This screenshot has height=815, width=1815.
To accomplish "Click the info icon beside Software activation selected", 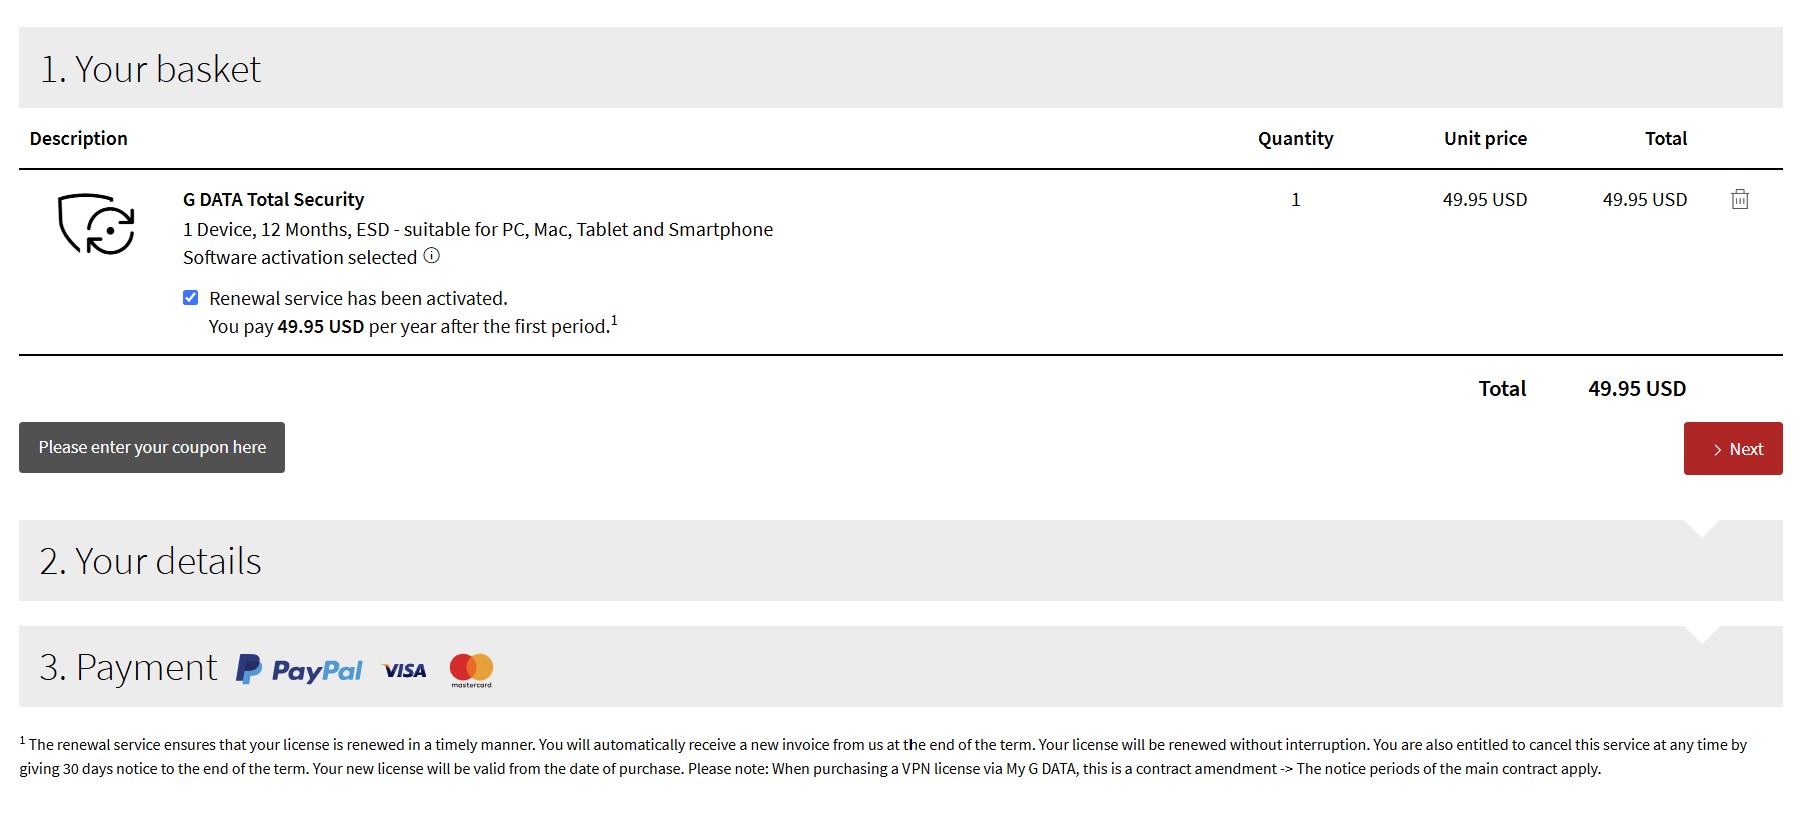I will tap(432, 256).
